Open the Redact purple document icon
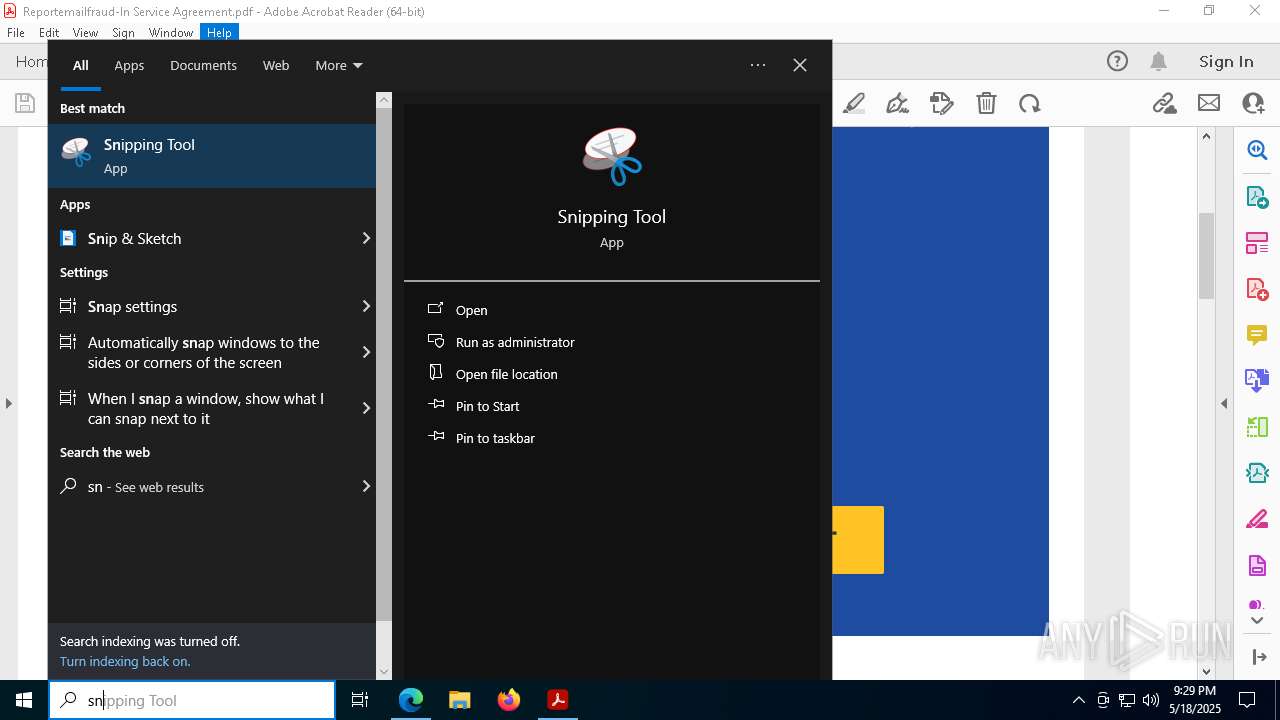The width and height of the screenshot is (1280, 720). tap(1257, 565)
